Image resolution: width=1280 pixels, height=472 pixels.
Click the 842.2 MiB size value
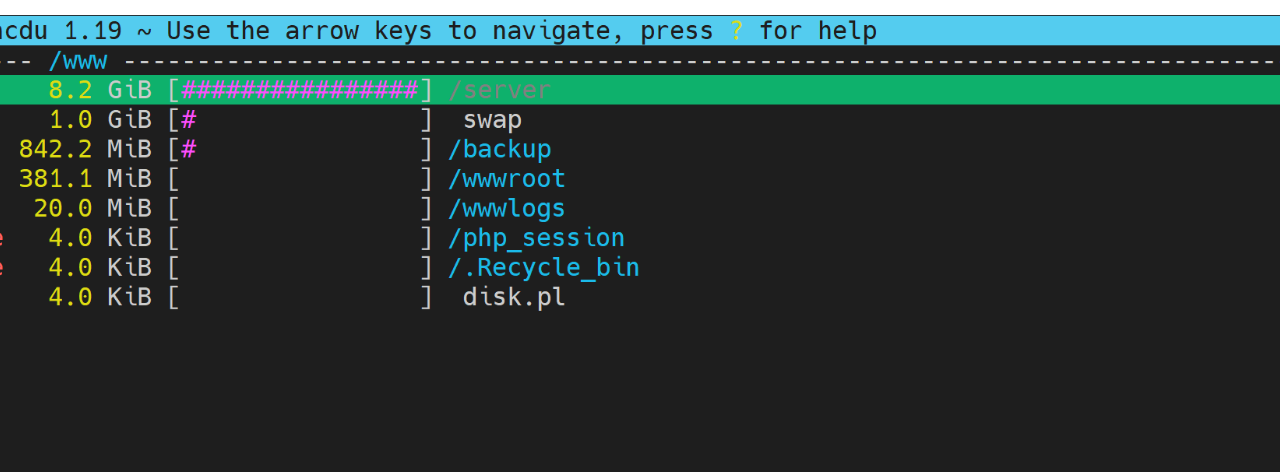(x=85, y=150)
